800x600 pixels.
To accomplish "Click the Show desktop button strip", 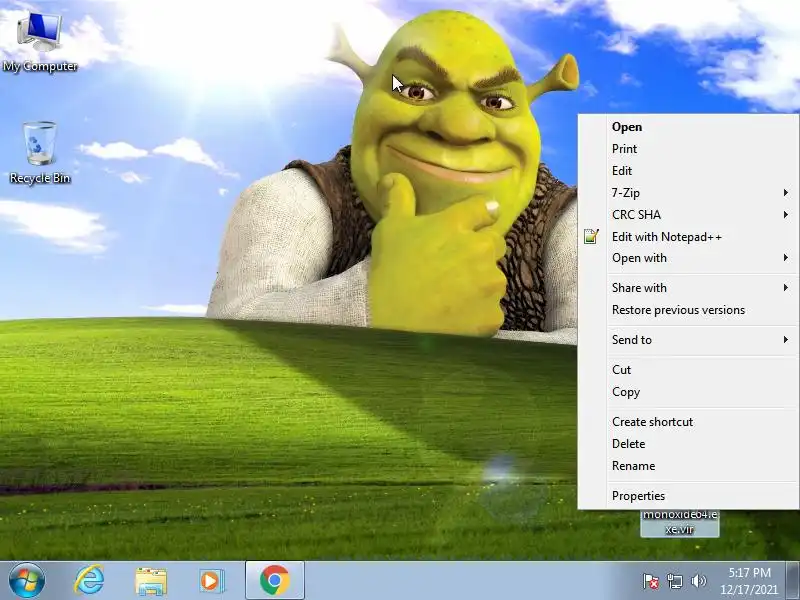I will 792,581.
